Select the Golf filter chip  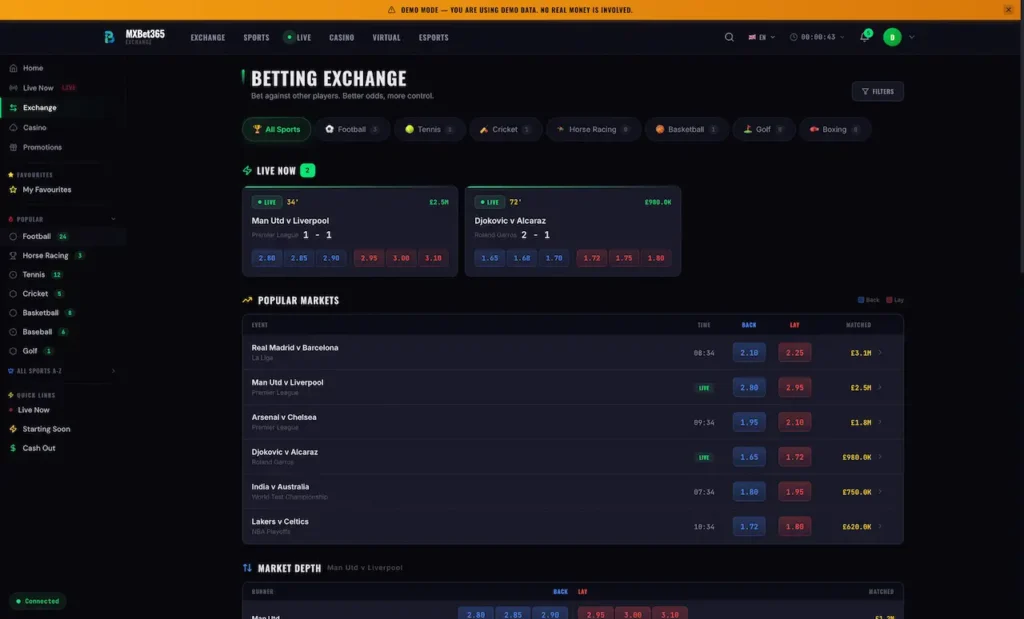pos(763,129)
